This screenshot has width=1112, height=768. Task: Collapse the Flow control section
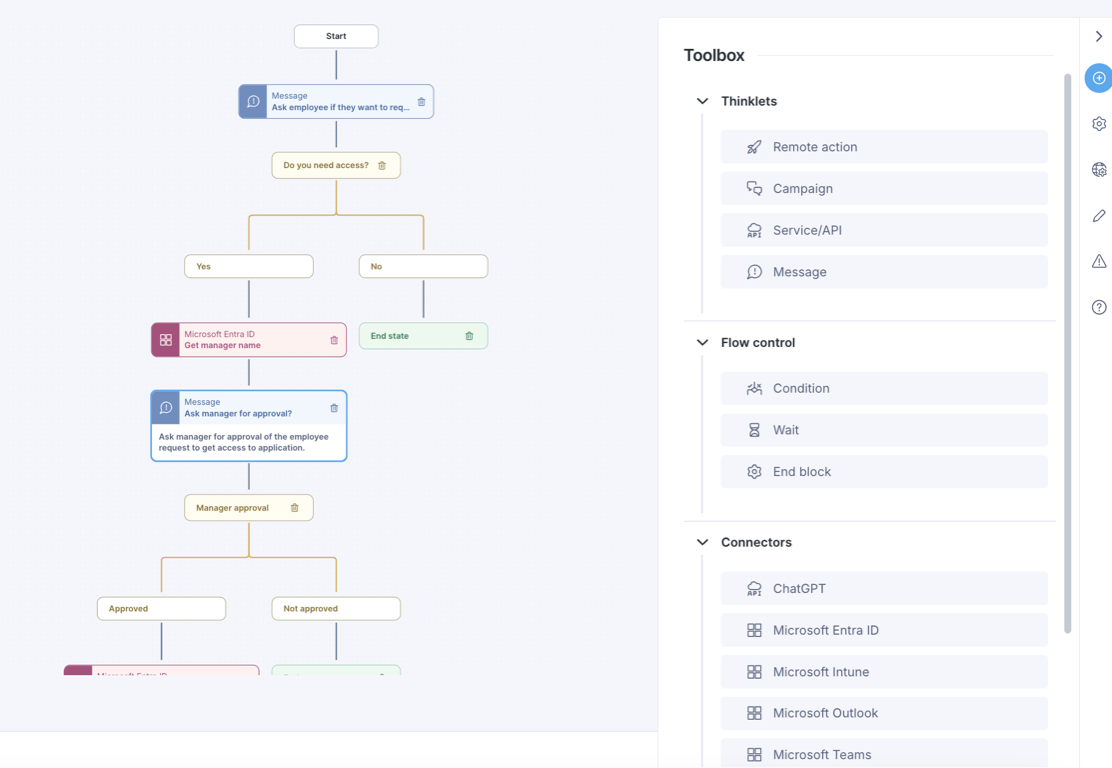coord(702,342)
